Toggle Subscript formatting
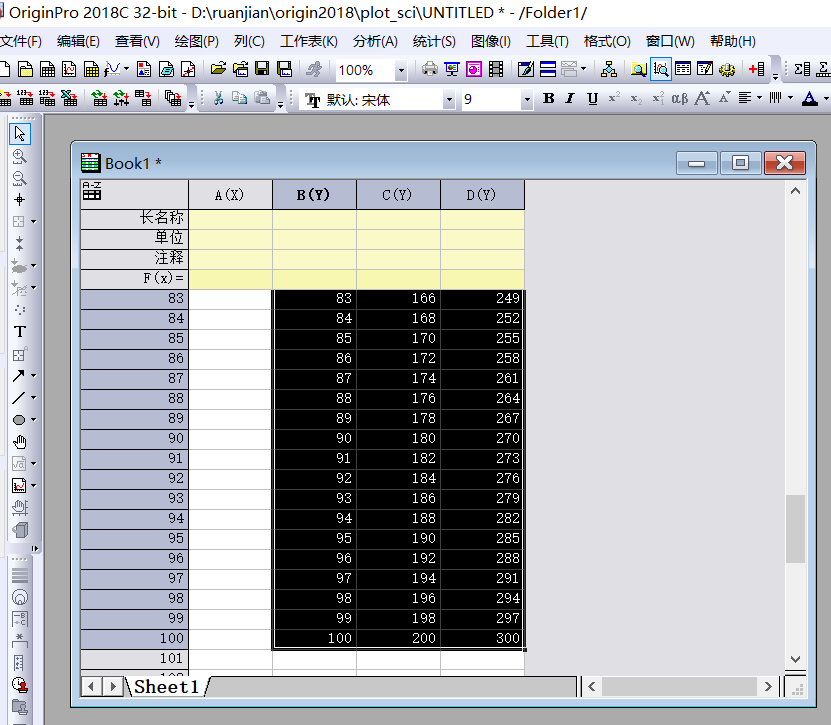 click(x=636, y=99)
